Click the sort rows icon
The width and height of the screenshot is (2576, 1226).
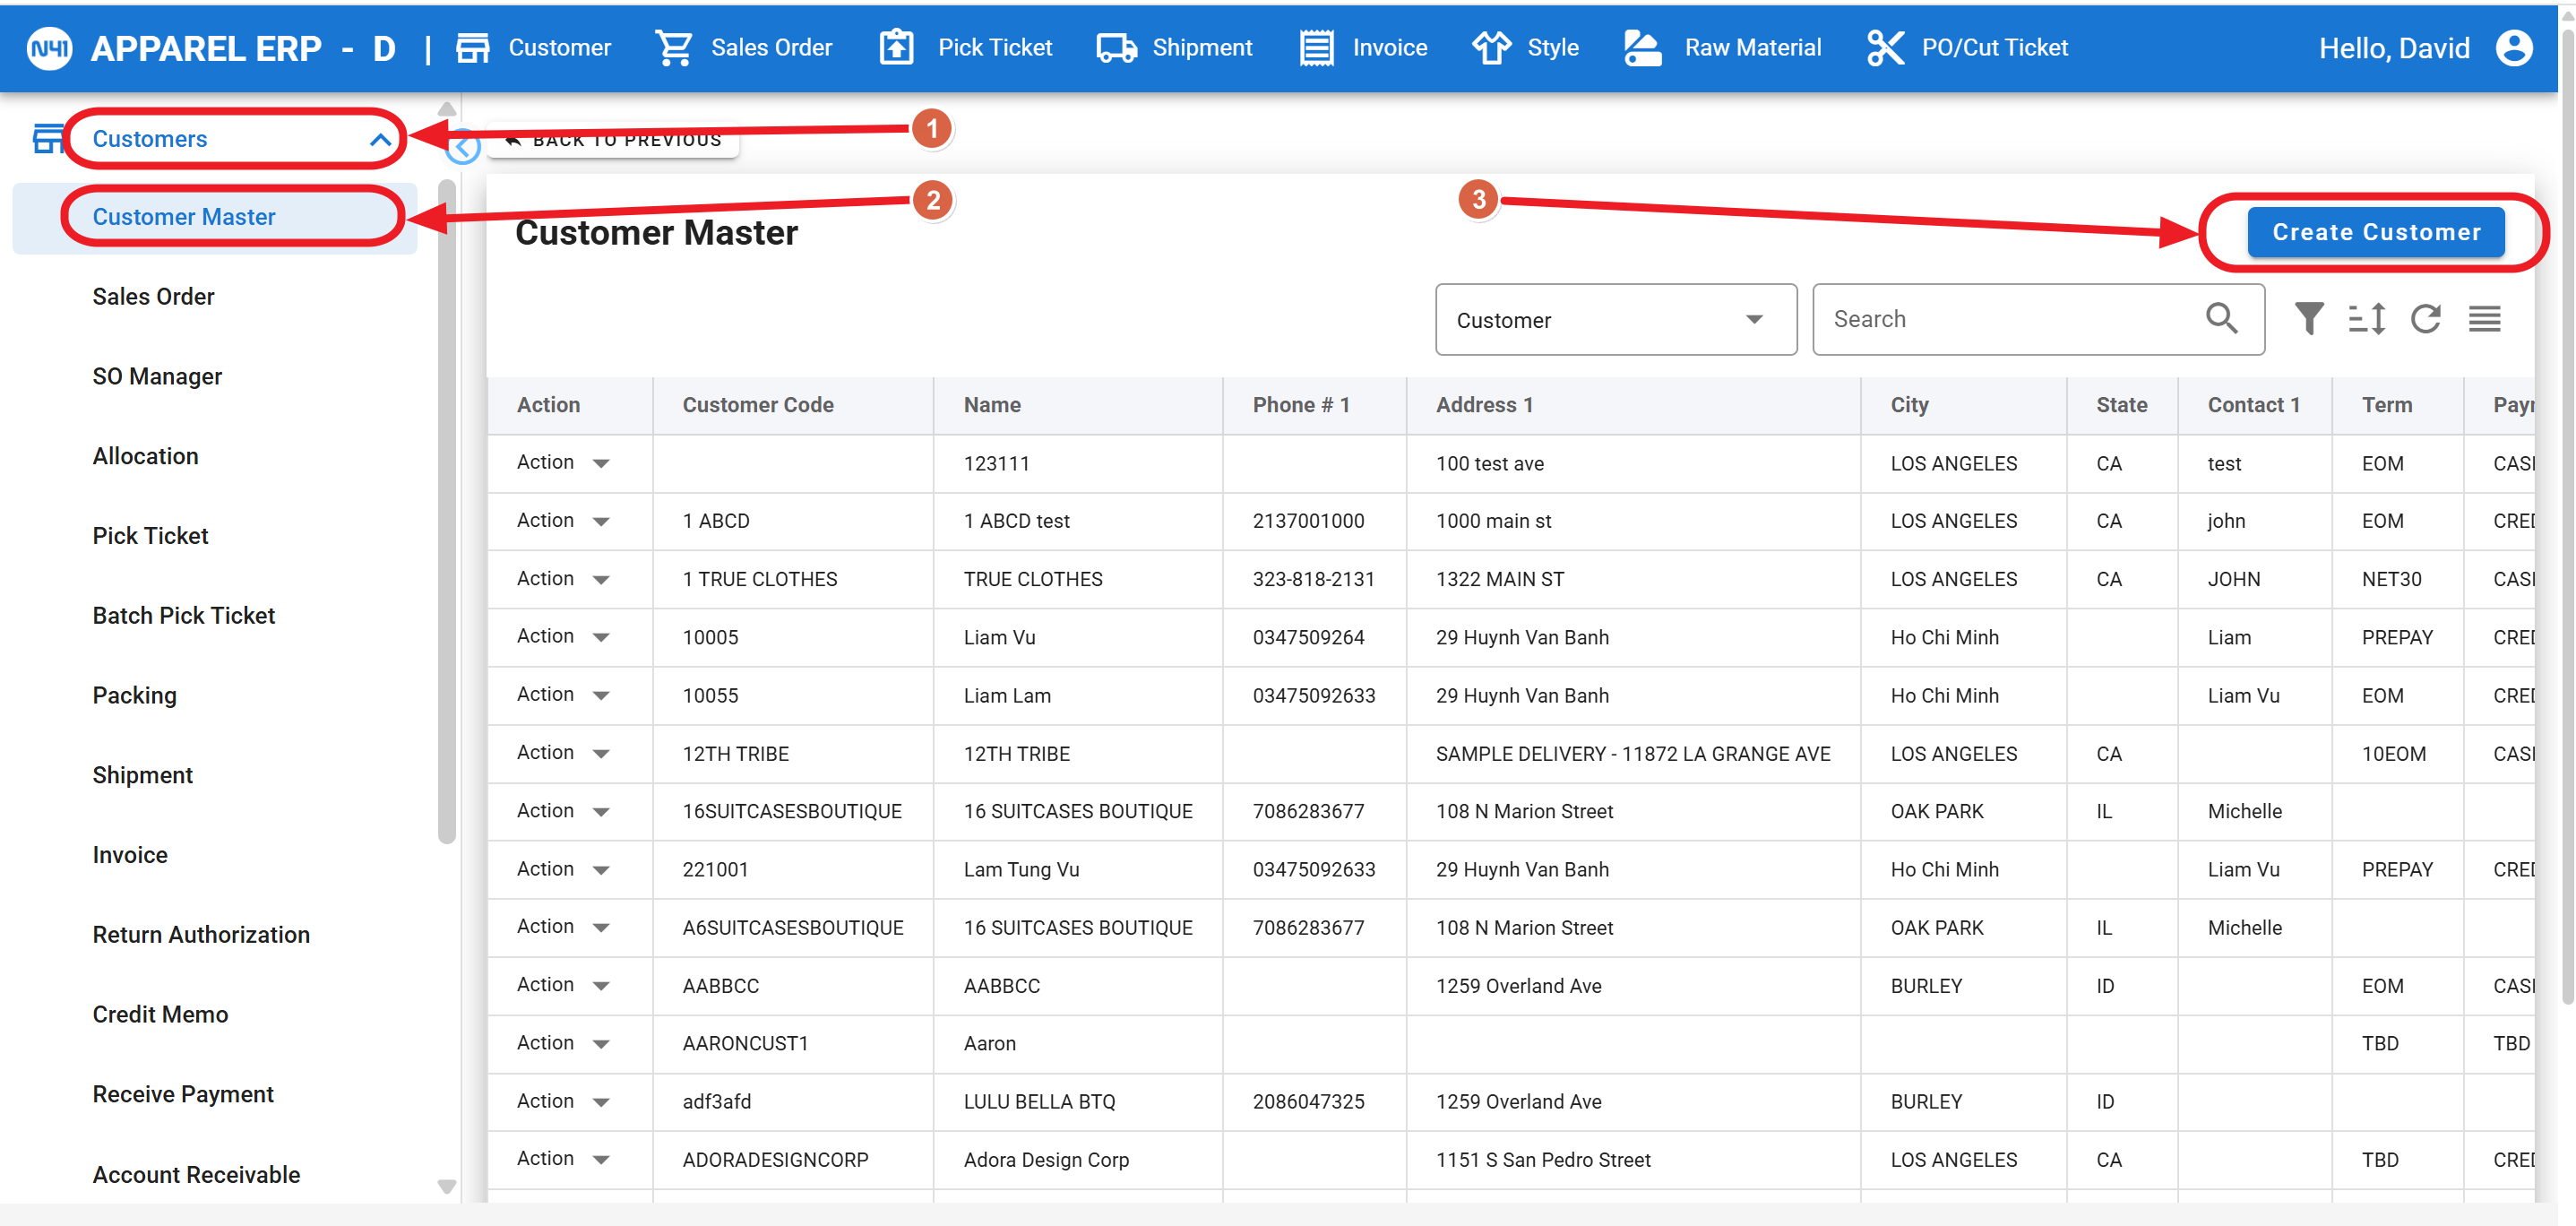click(x=2366, y=319)
